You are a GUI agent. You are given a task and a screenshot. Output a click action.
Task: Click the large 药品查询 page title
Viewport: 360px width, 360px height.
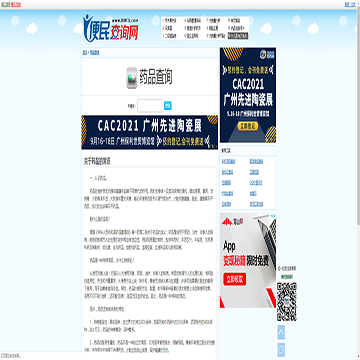(156, 78)
